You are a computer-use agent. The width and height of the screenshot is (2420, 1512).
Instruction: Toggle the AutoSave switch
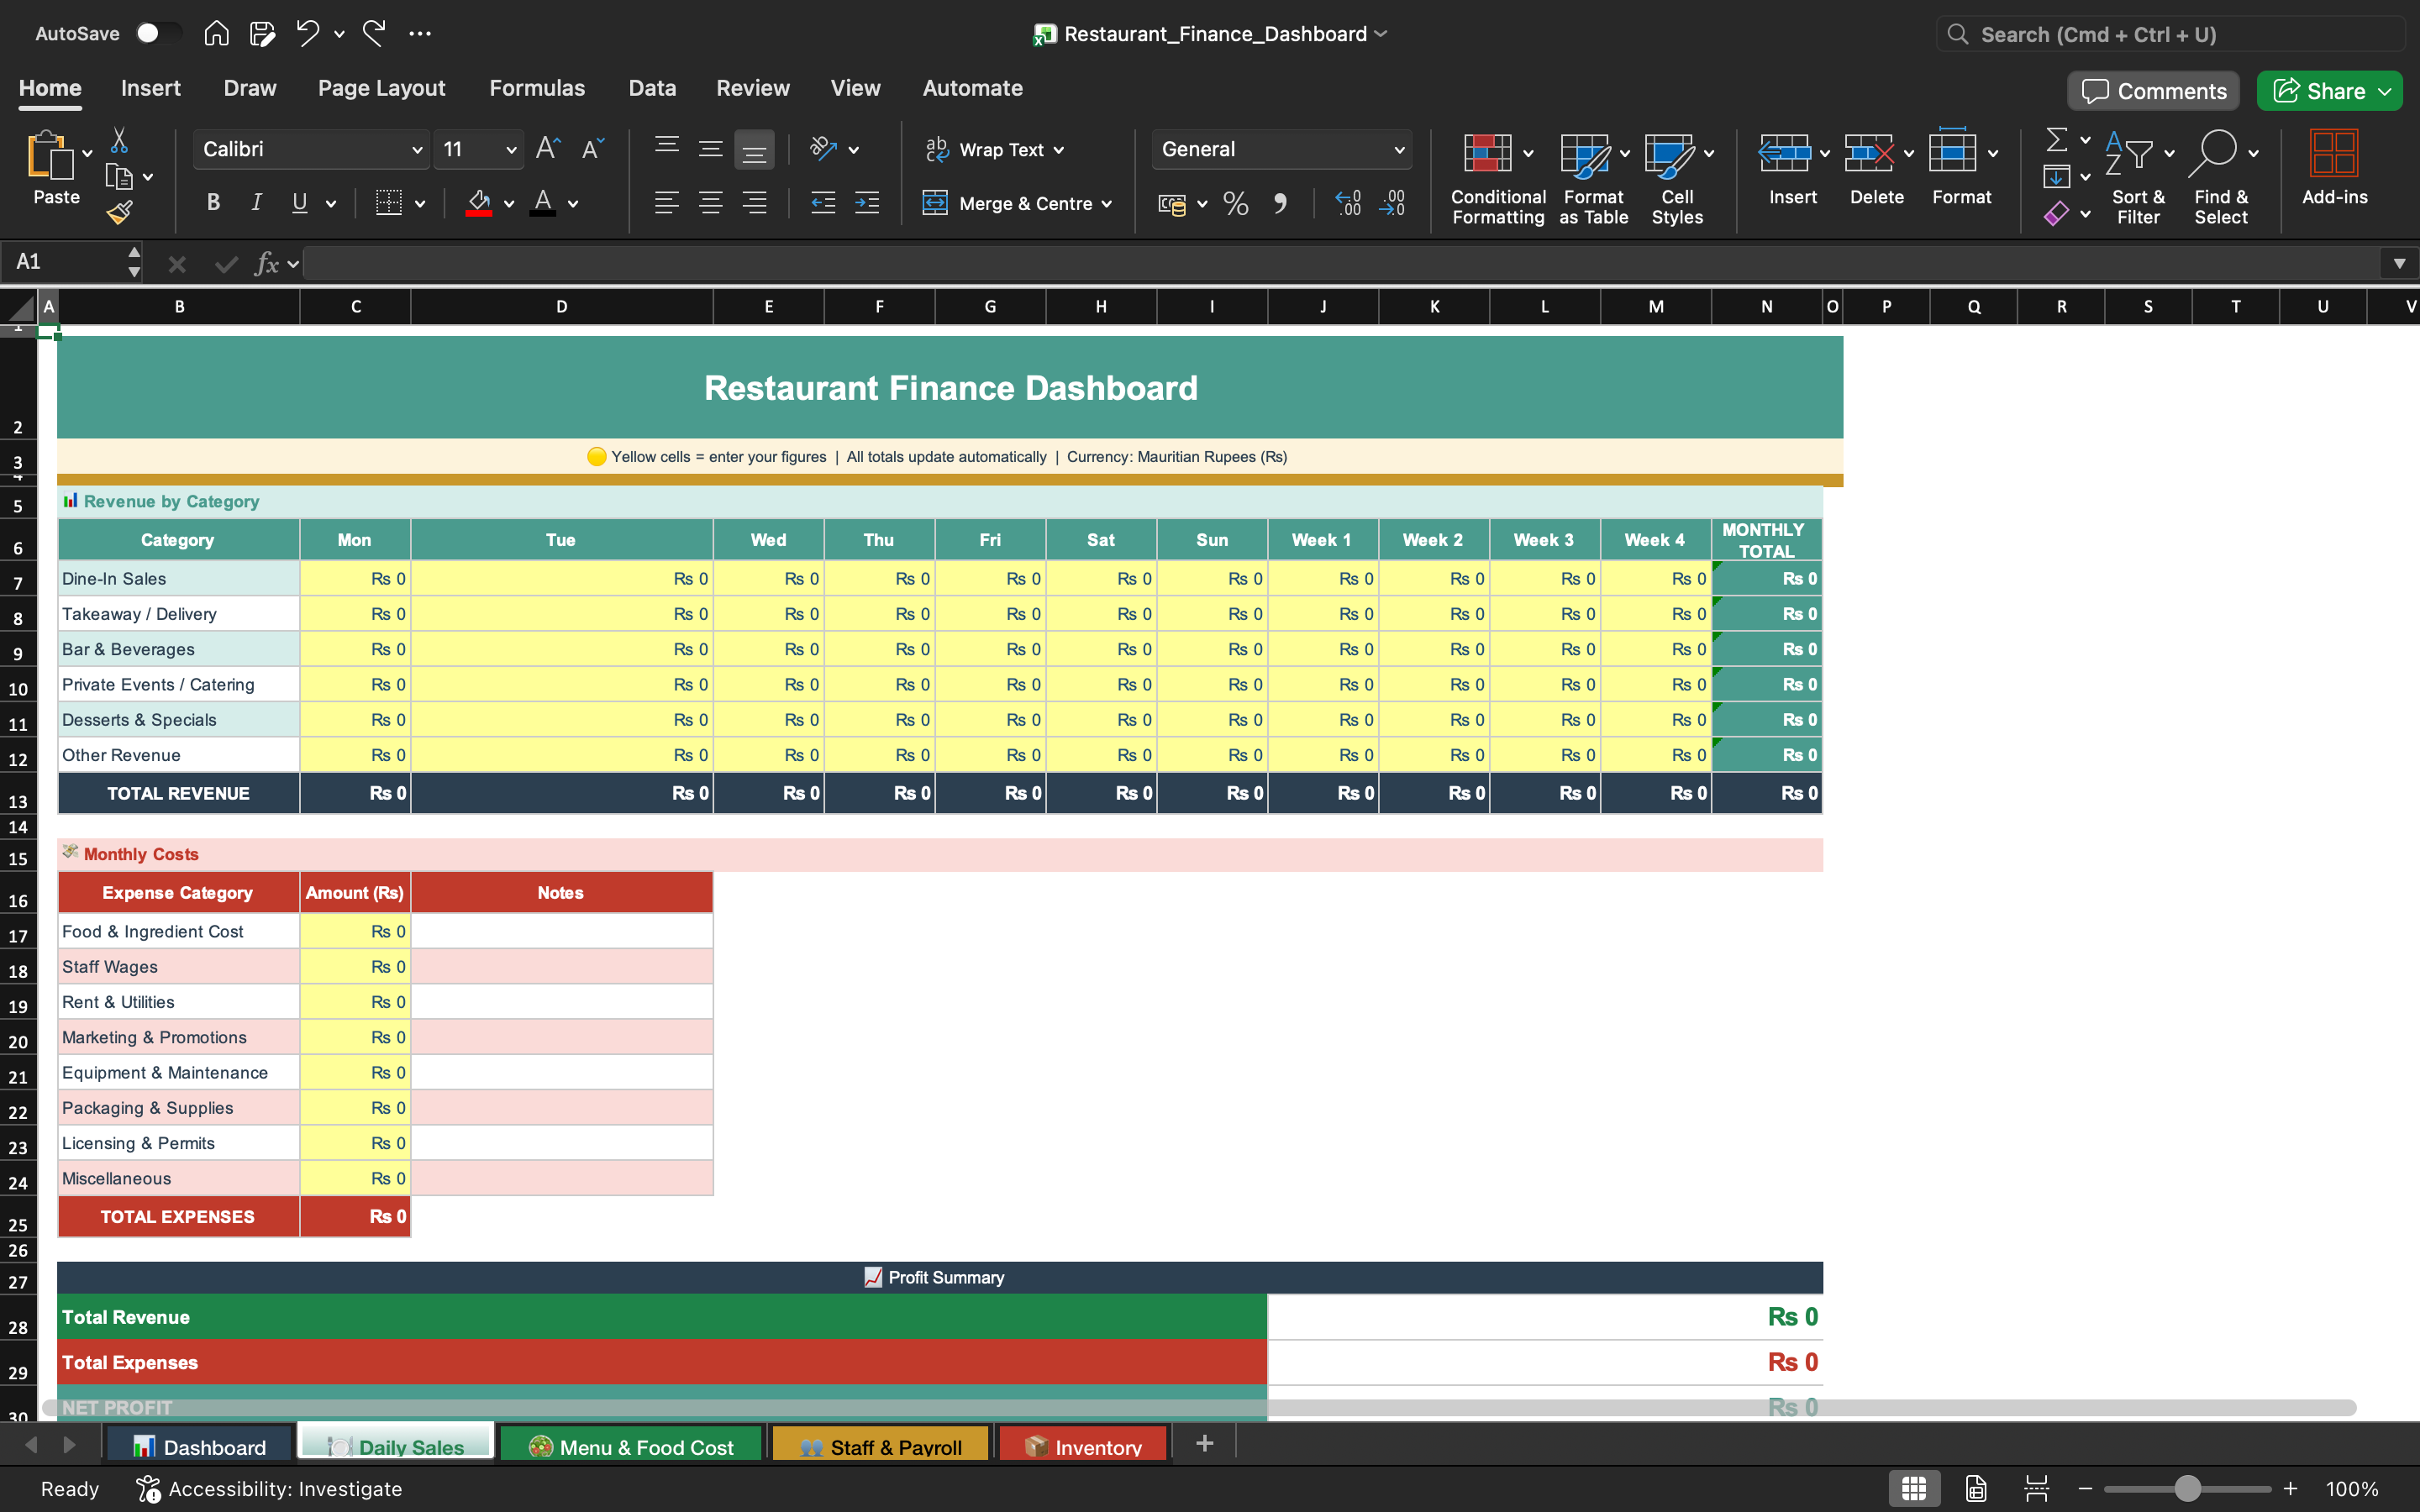[158, 33]
